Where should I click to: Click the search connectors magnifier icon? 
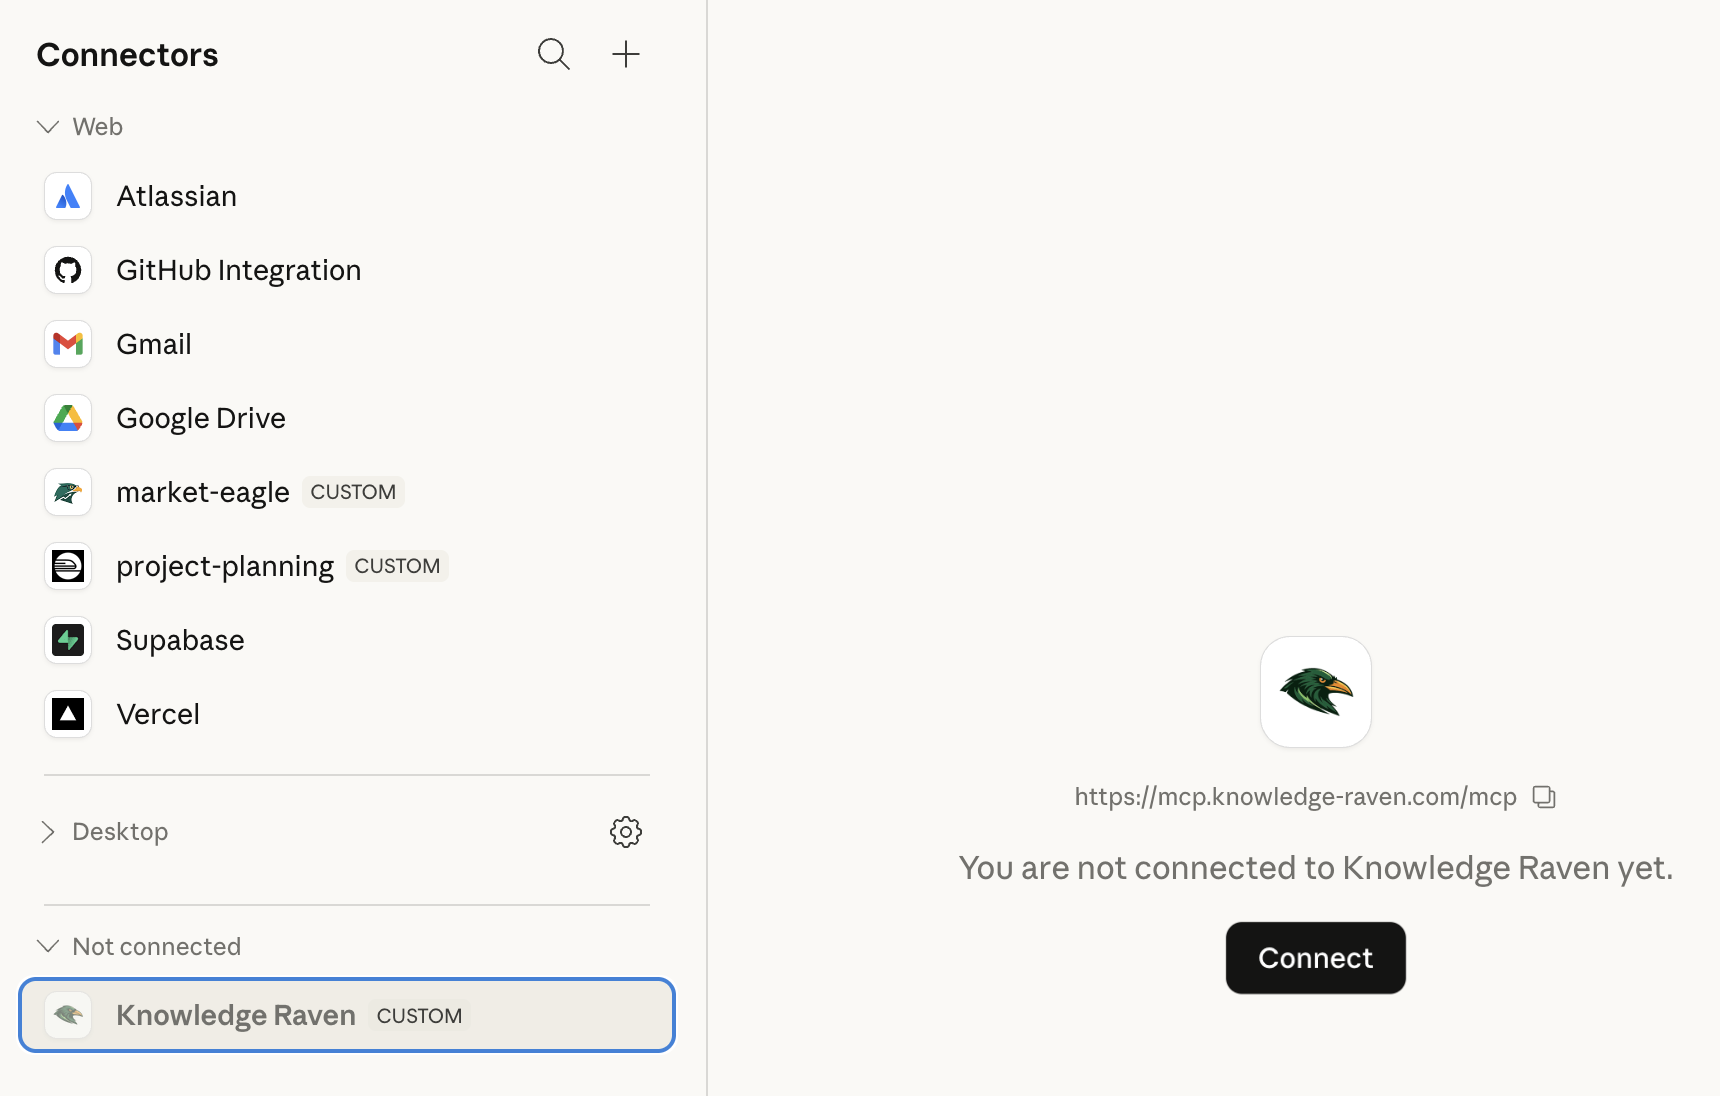point(553,54)
